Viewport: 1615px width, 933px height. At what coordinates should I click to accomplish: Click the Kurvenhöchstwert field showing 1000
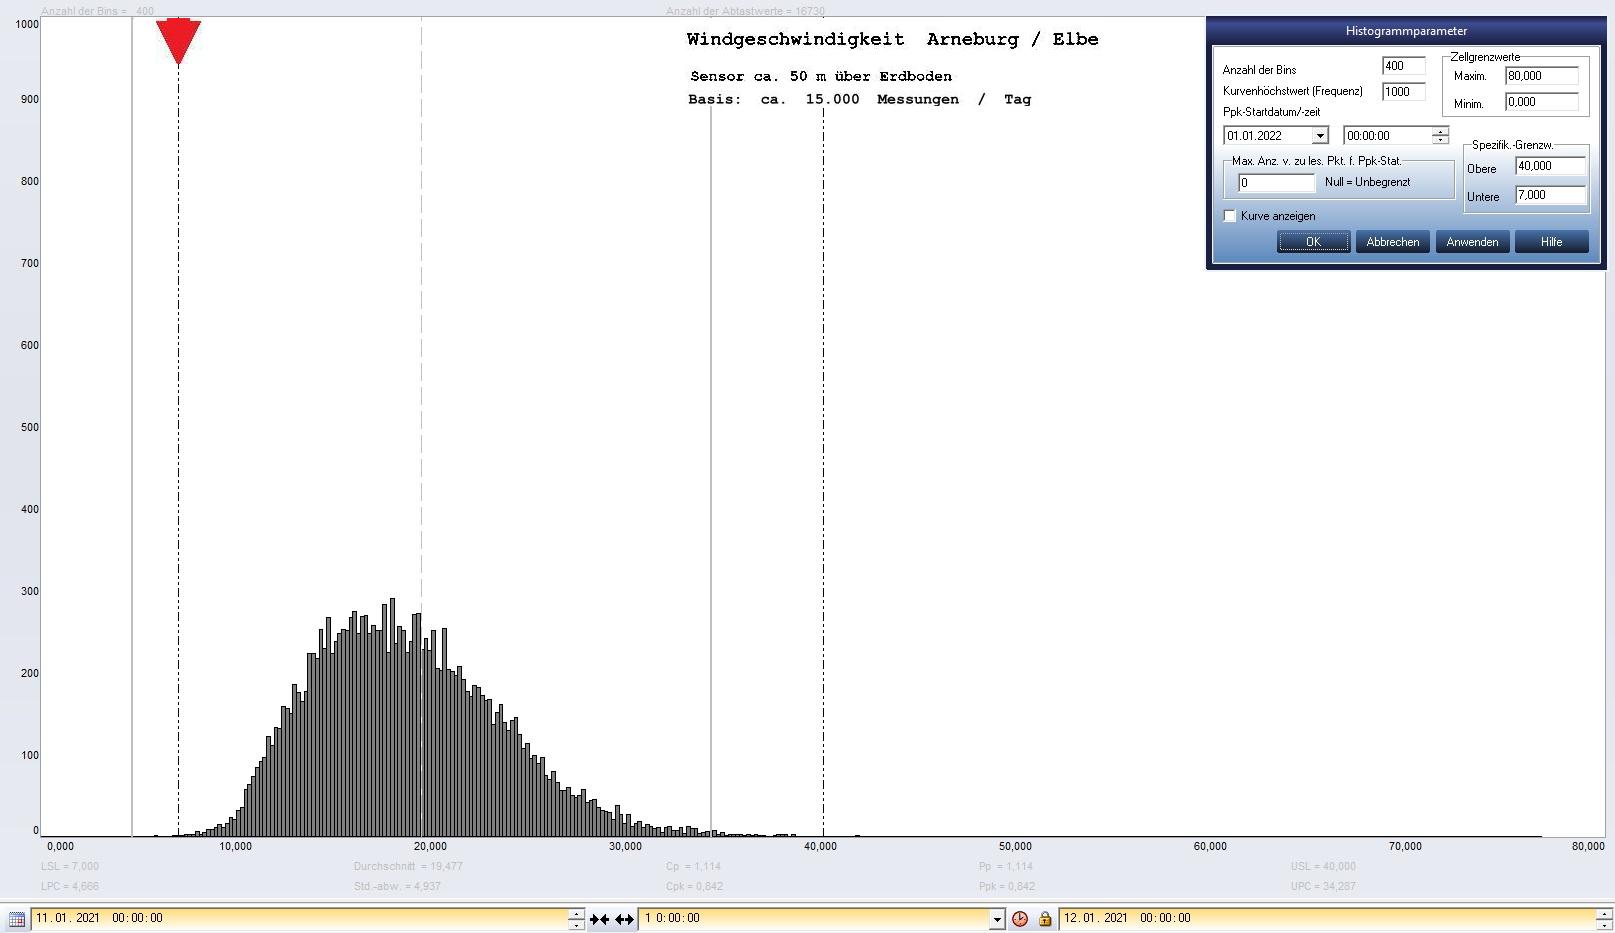point(1403,92)
